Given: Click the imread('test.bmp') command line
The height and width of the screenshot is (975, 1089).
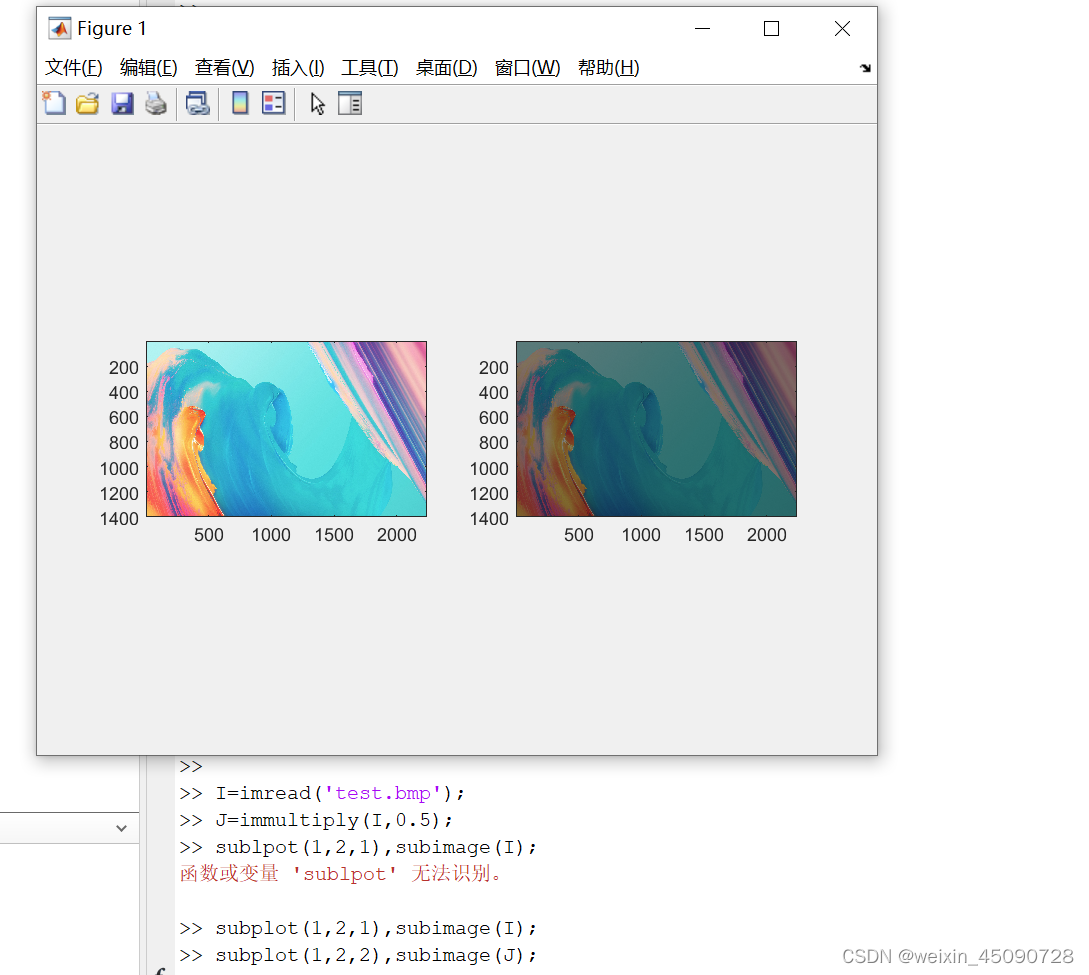Looking at the screenshot, I should pos(322,793).
